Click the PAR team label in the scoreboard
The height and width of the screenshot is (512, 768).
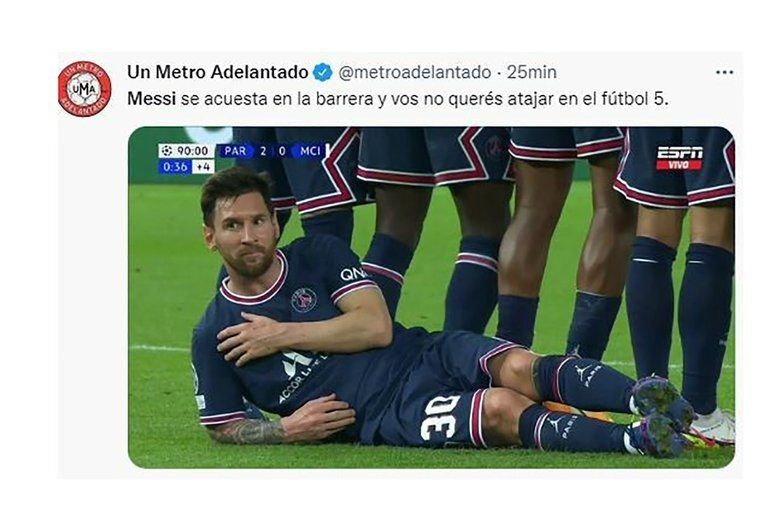(x=235, y=150)
